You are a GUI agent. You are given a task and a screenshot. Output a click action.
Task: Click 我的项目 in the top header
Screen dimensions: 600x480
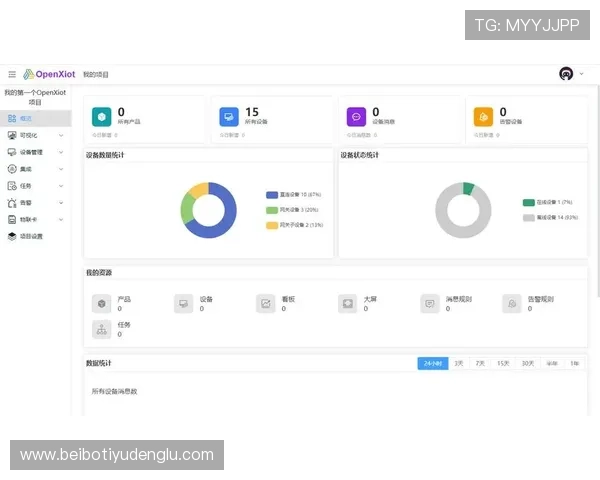96,74
